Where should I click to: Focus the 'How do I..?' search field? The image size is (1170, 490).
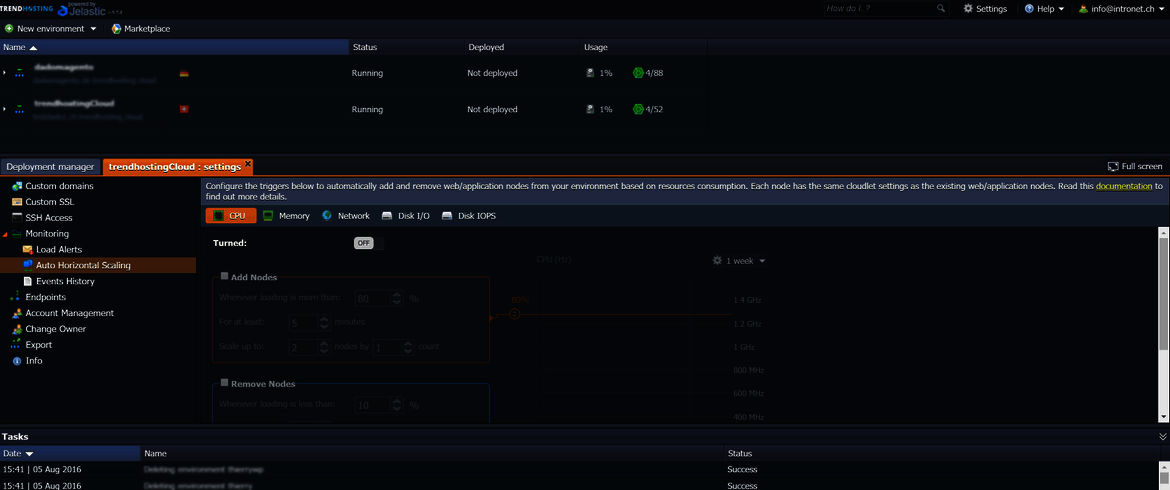click(879, 8)
